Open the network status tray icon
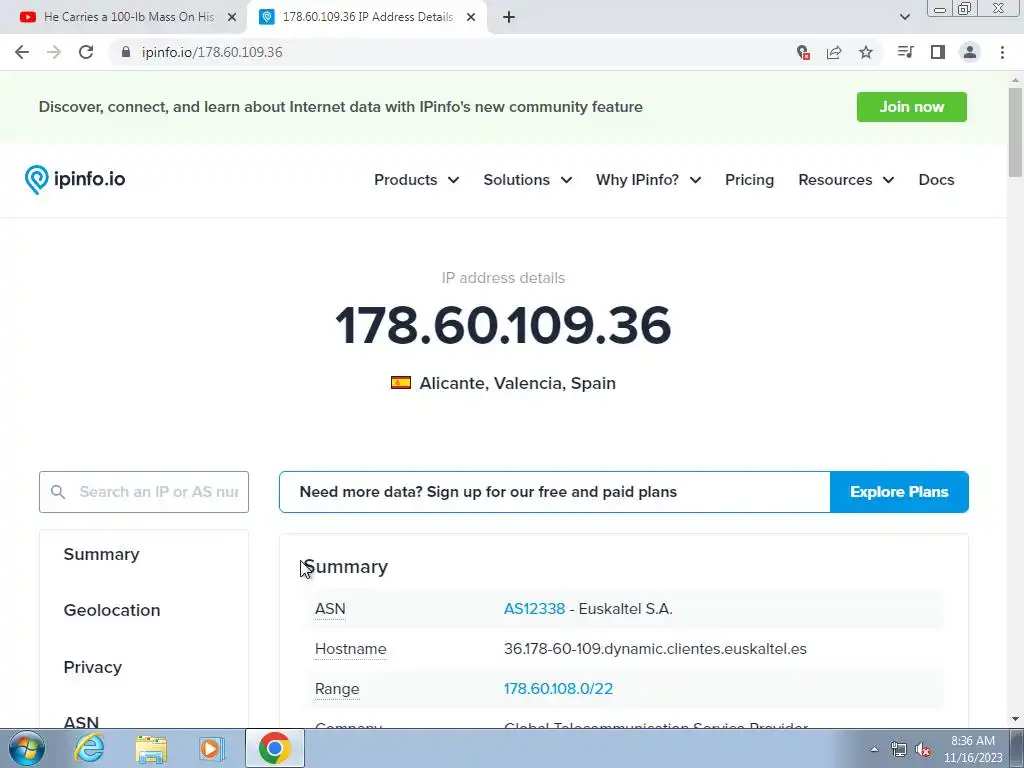The width and height of the screenshot is (1024, 768). (x=899, y=749)
